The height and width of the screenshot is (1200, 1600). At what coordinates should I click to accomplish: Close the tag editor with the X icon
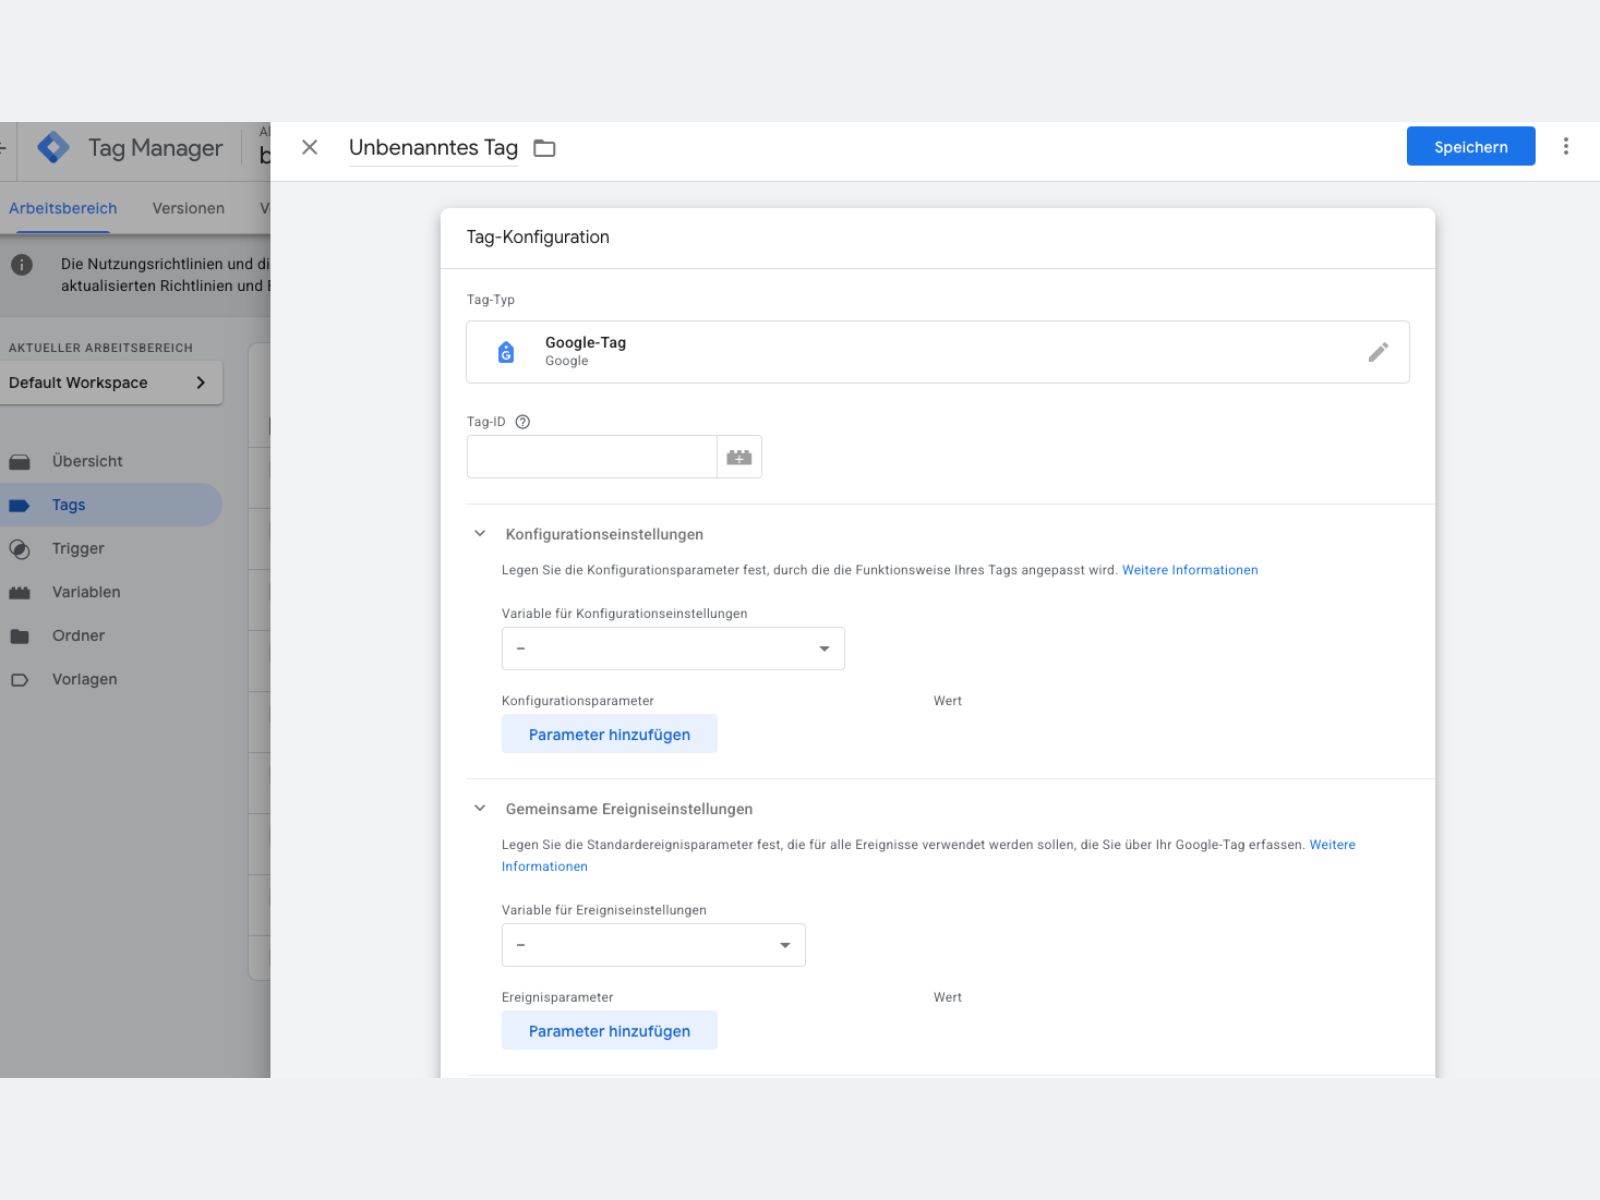[x=310, y=147]
